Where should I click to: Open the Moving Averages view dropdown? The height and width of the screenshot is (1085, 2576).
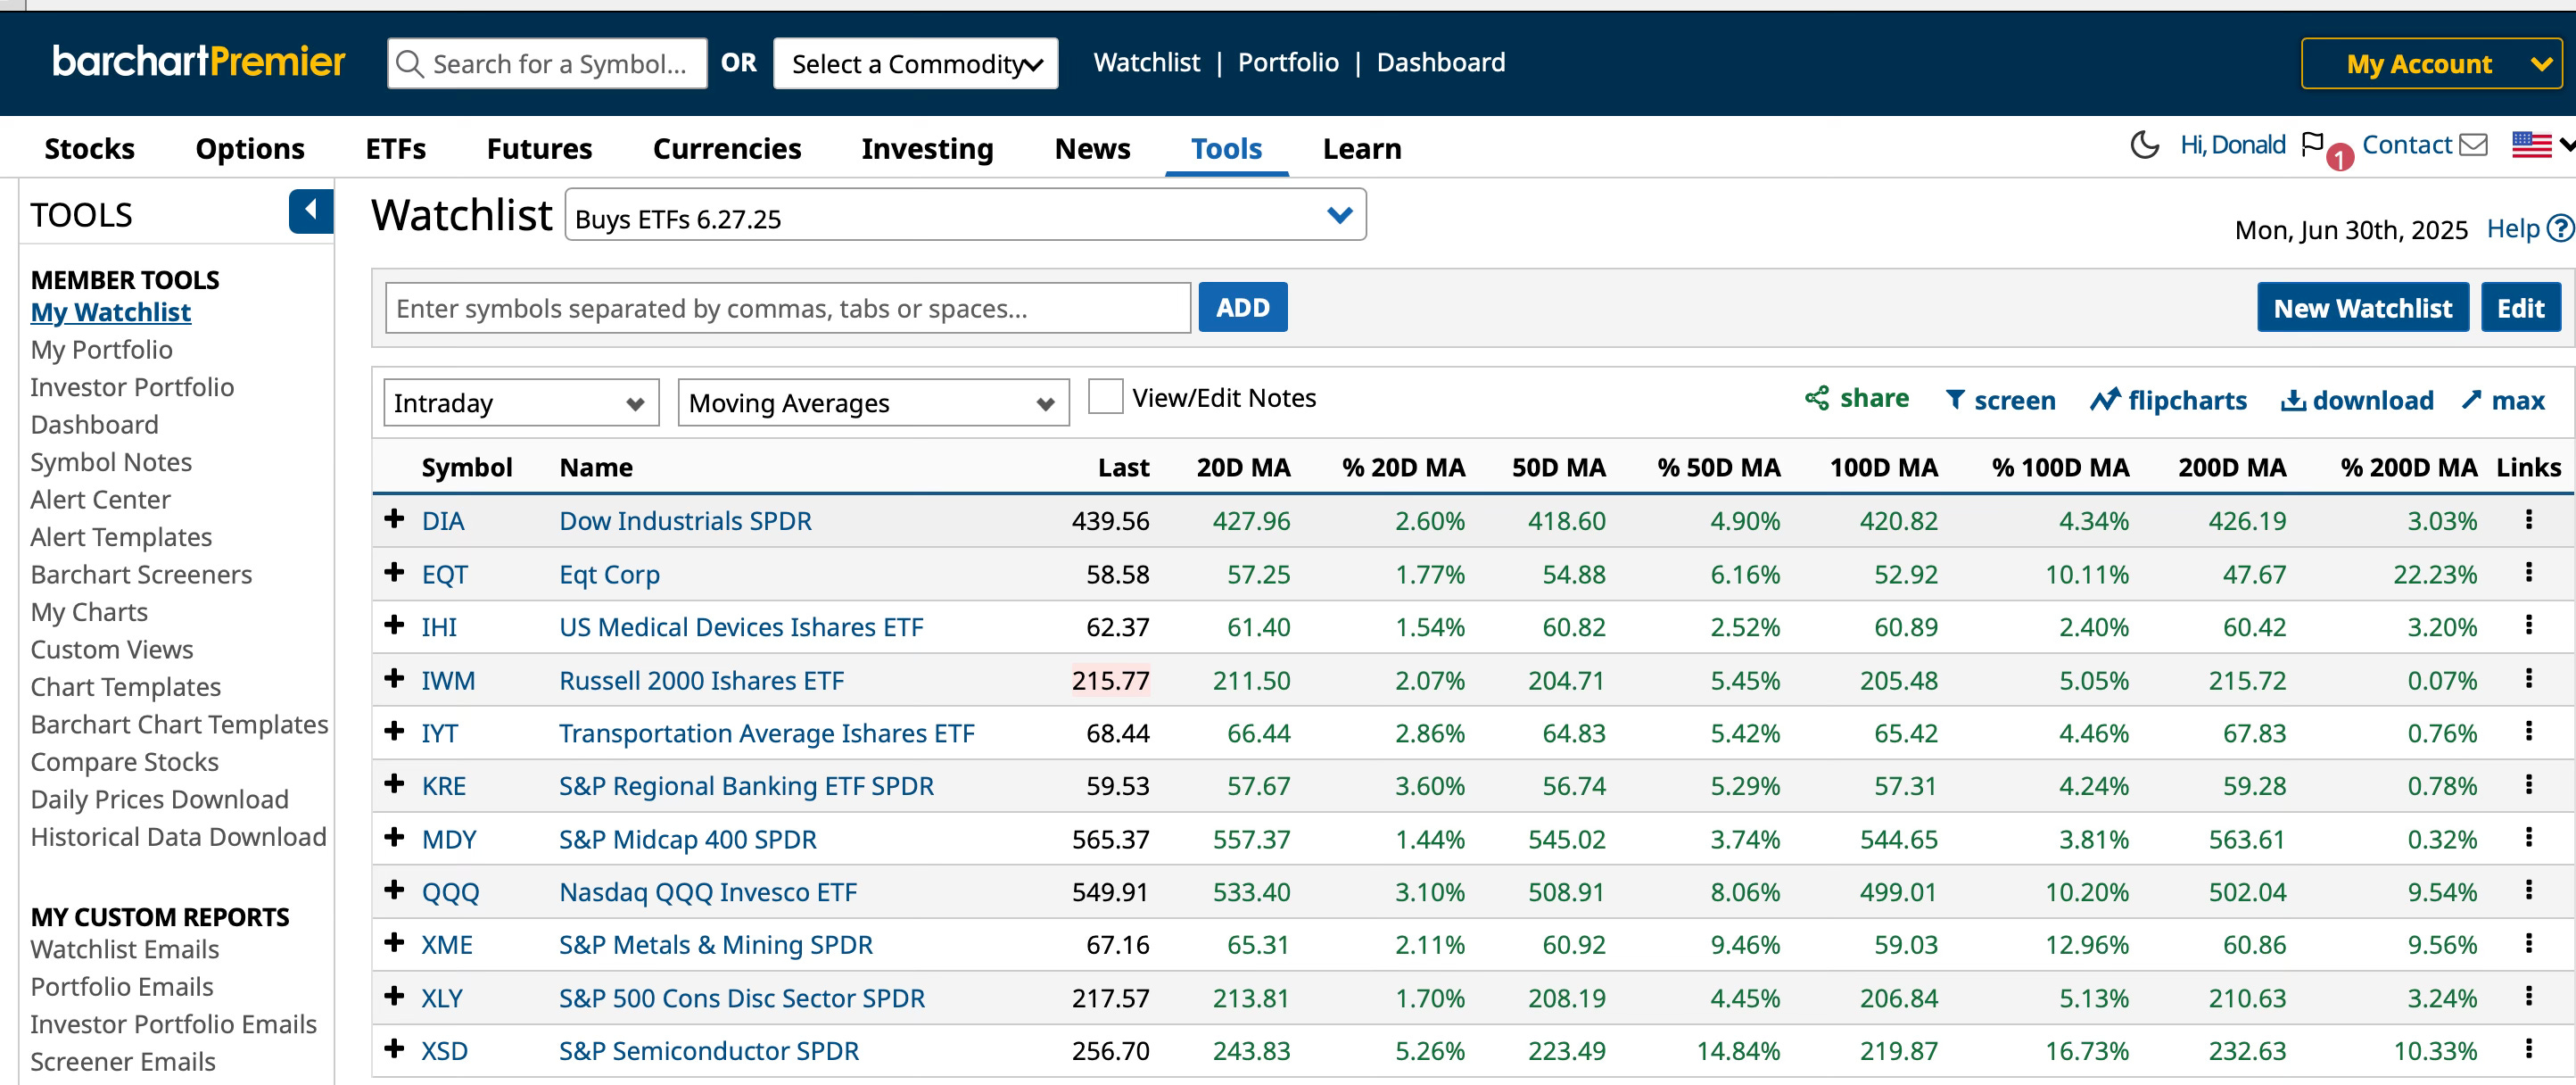pos(873,403)
